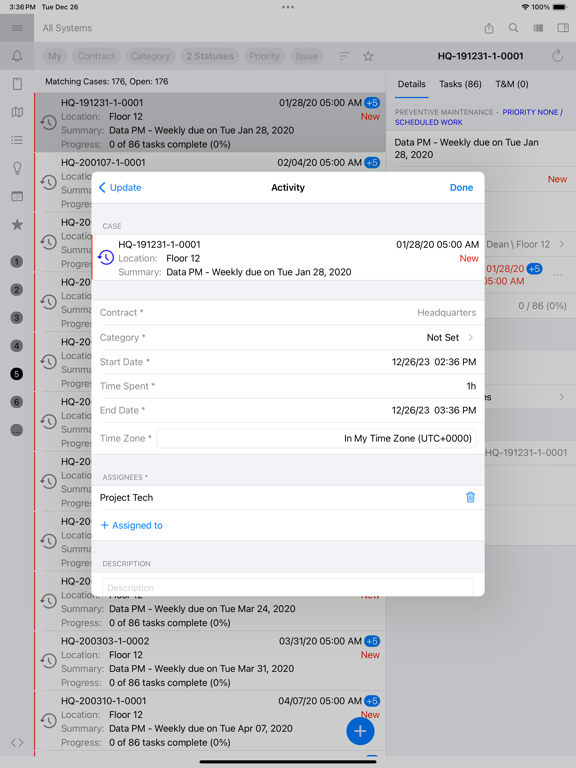Edit End Date 12/26/23 03:36 PM
This screenshot has width=576, height=768.
[288, 410]
